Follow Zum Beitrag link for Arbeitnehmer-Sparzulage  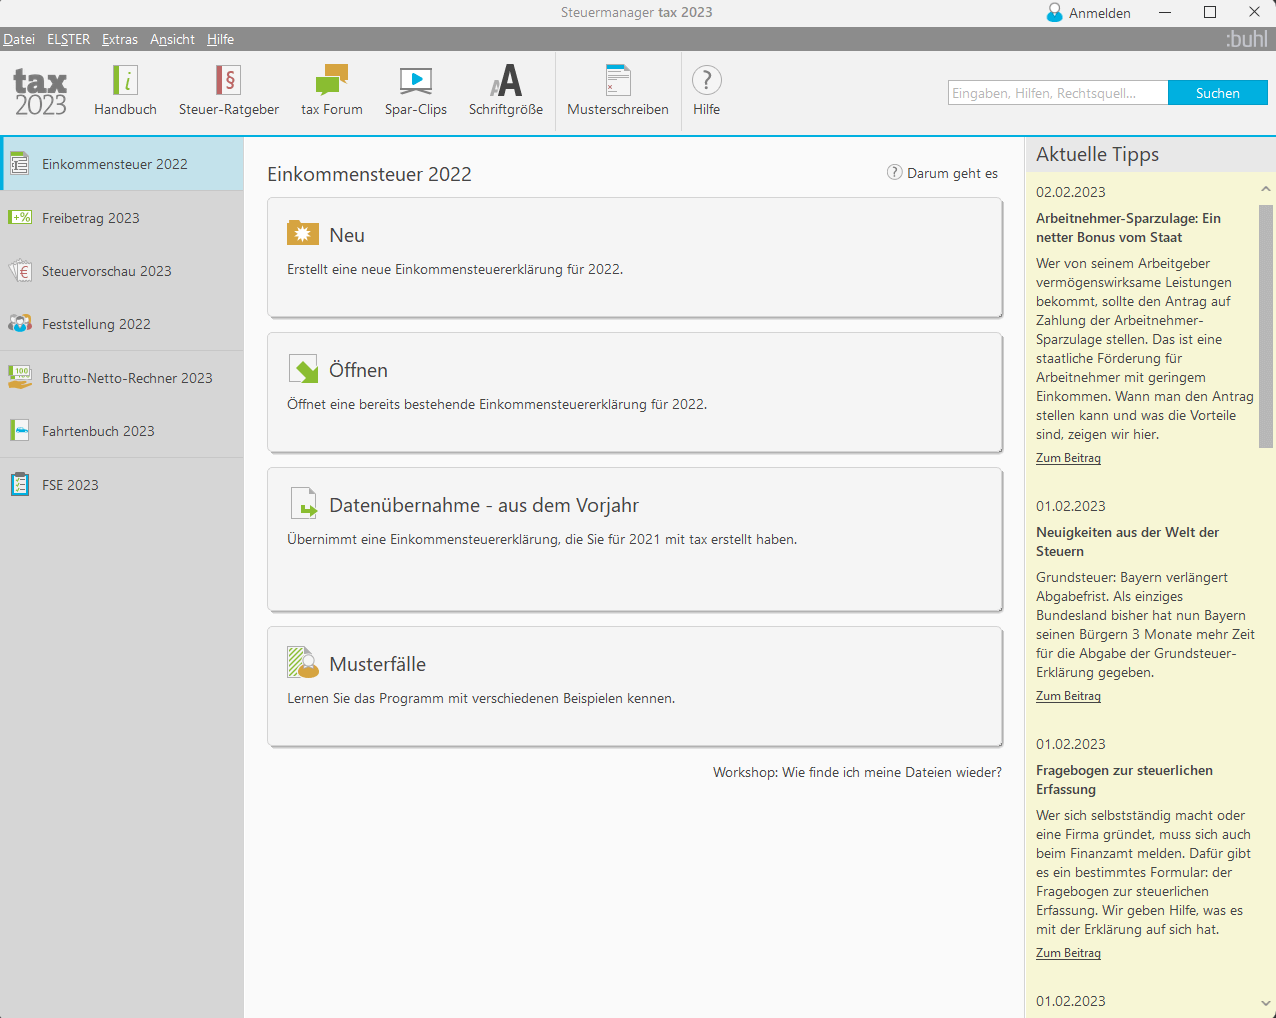pyautogui.click(x=1068, y=458)
